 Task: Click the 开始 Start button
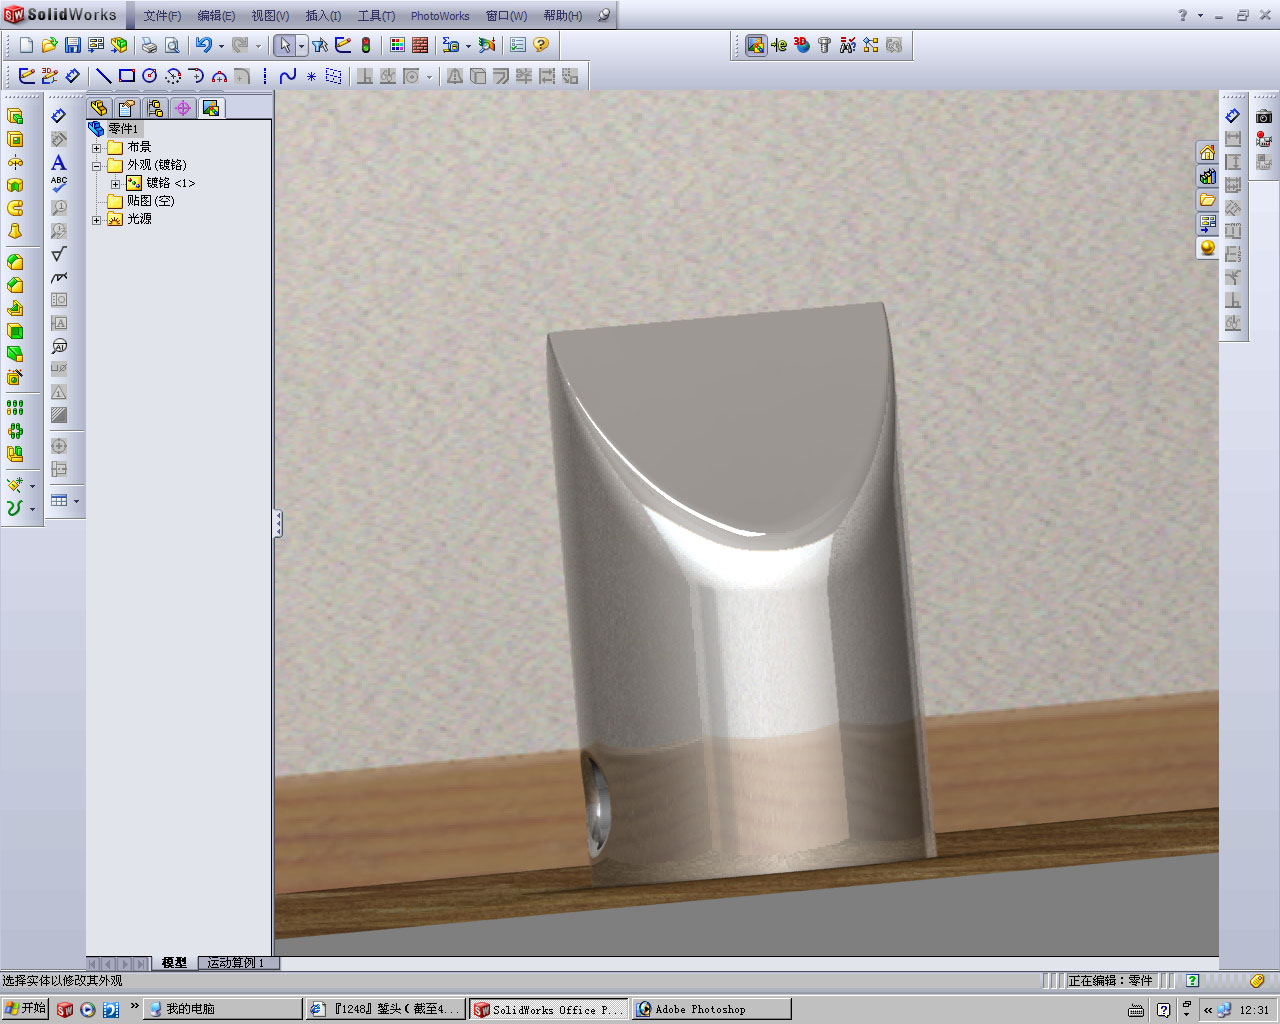pos(25,1009)
